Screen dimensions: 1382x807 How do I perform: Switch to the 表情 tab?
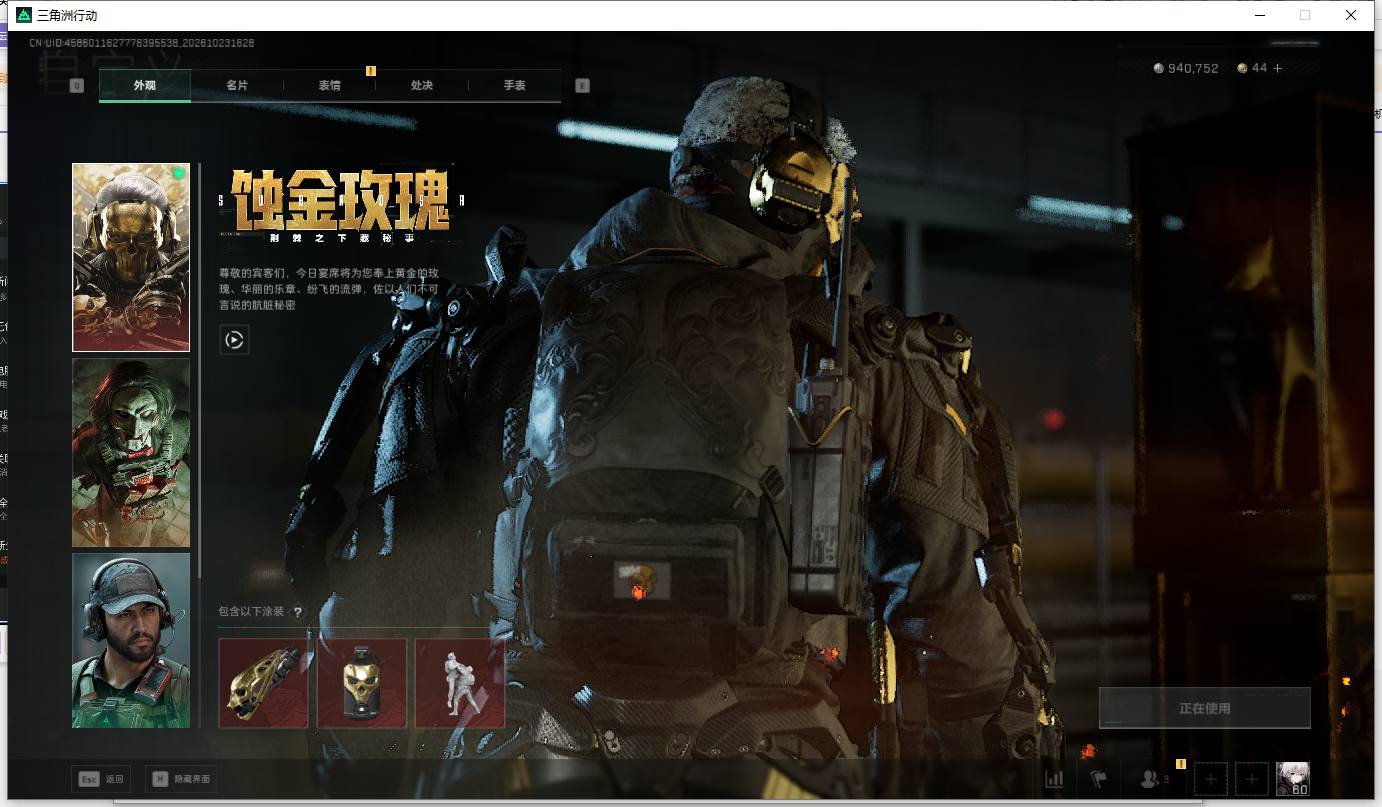point(330,86)
